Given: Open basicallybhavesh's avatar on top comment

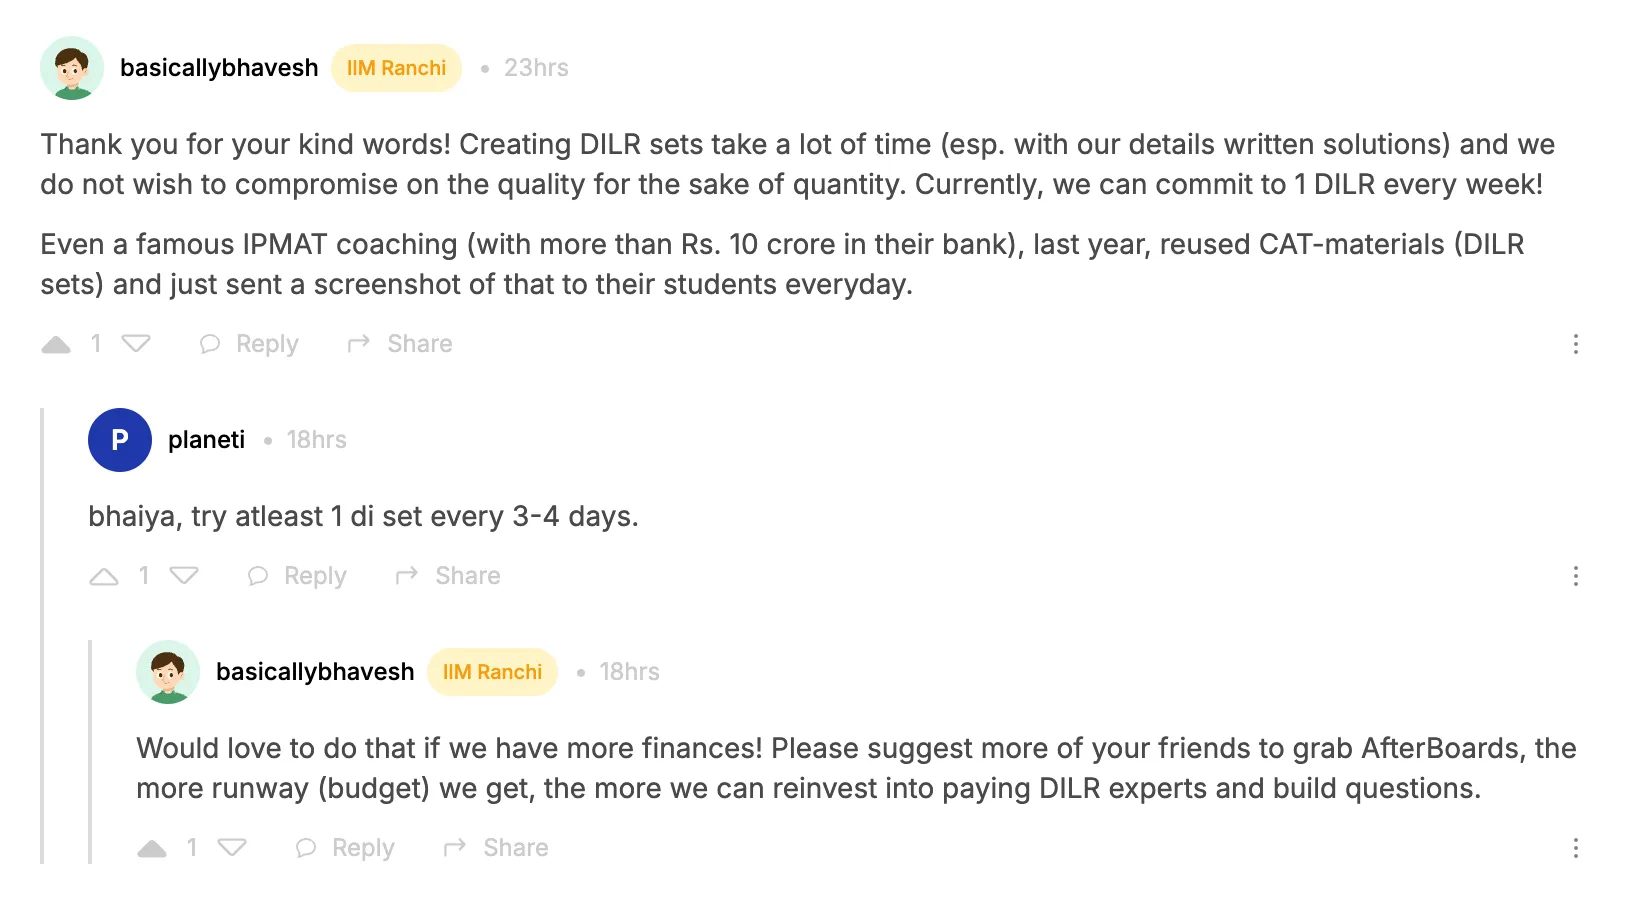Looking at the screenshot, I should [72, 68].
